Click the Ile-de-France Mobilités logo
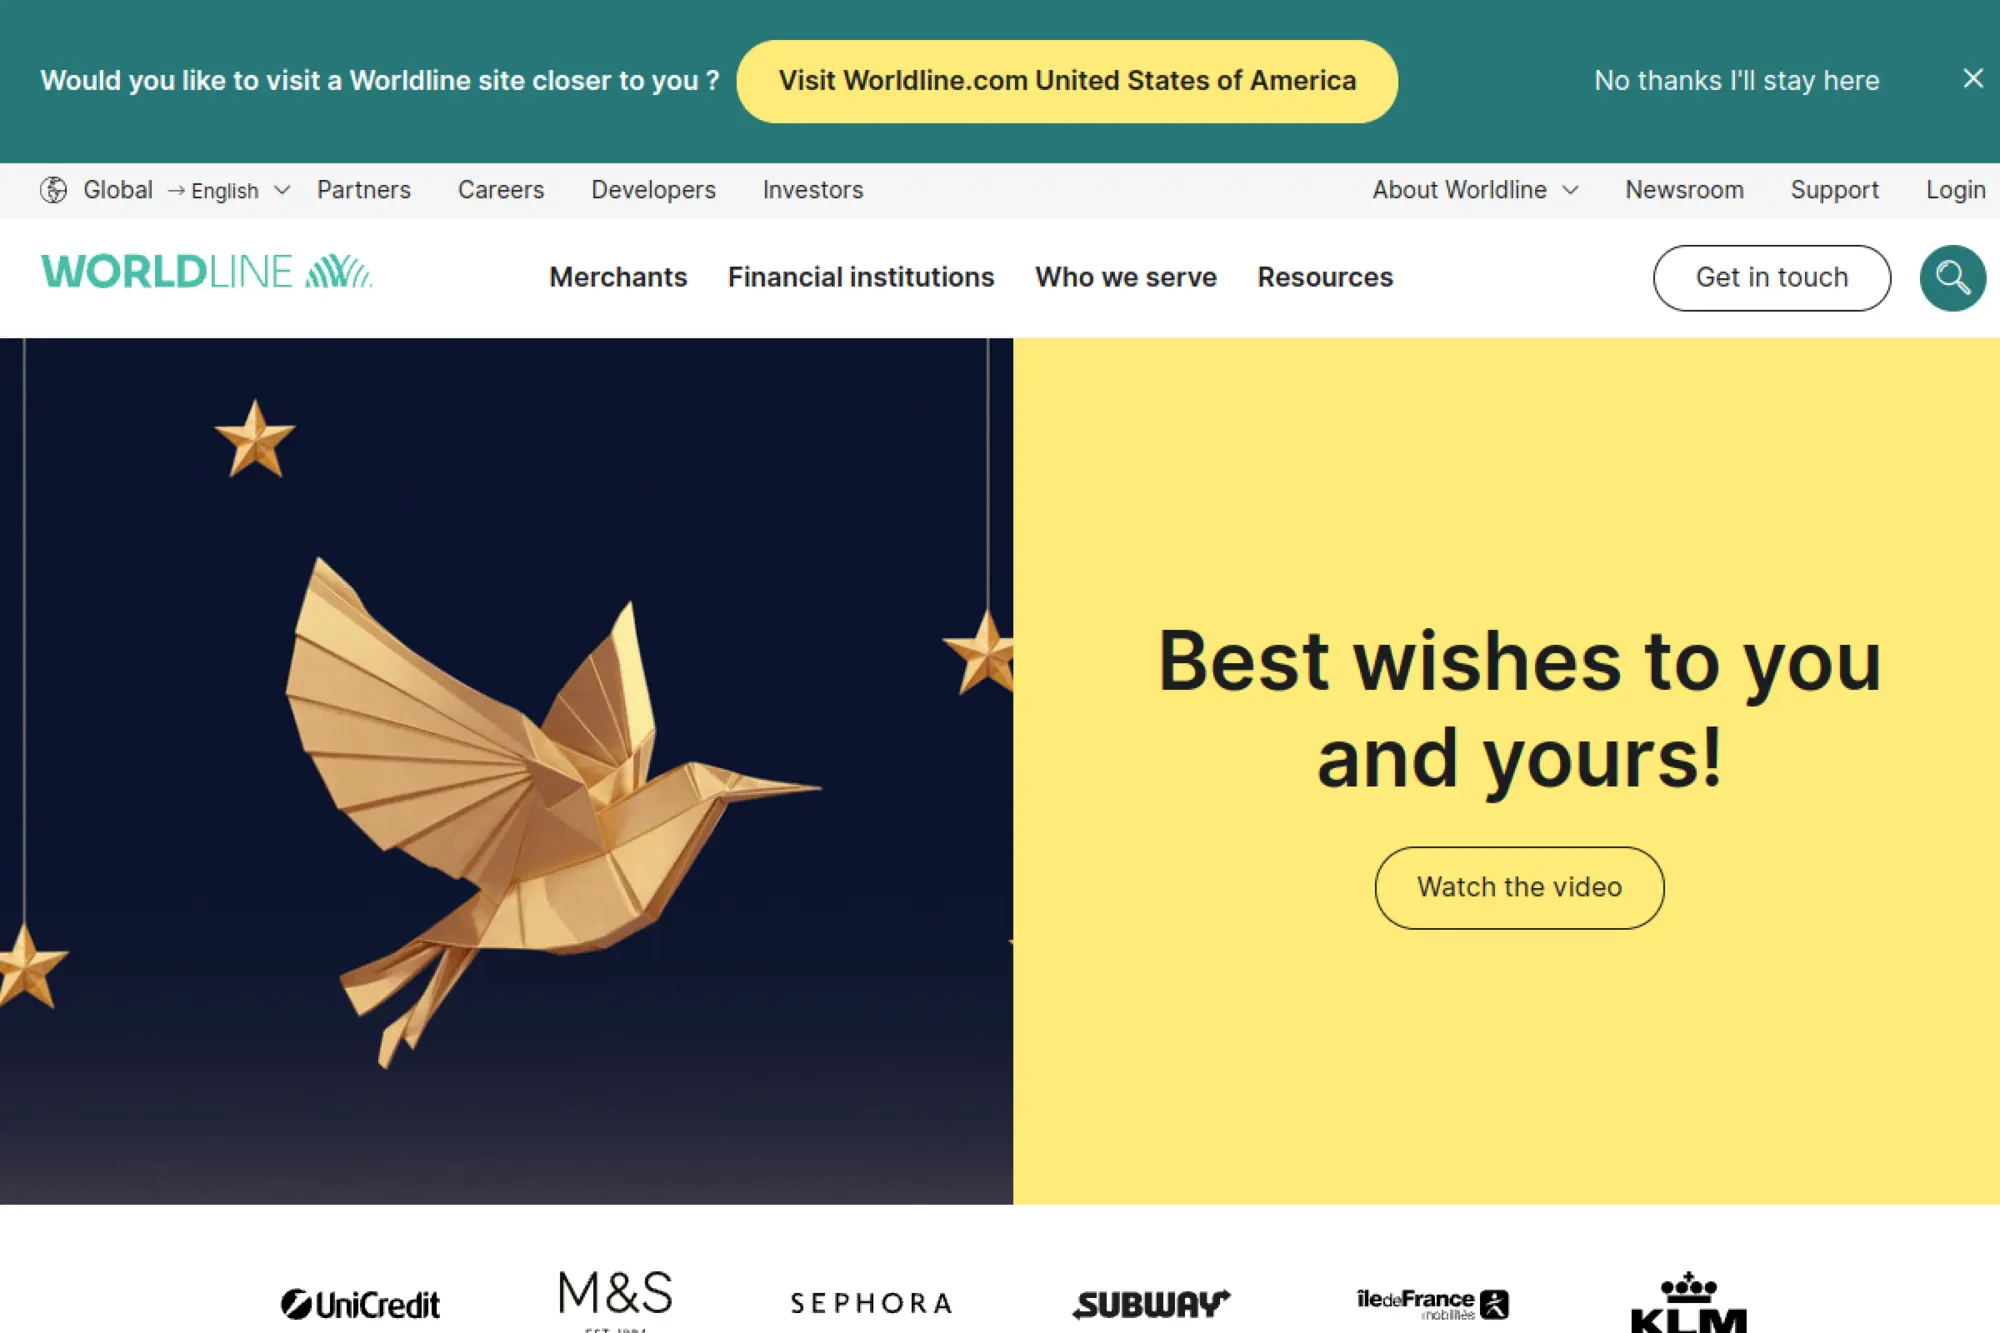This screenshot has width=2000, height=1333. (1432, 1304)
